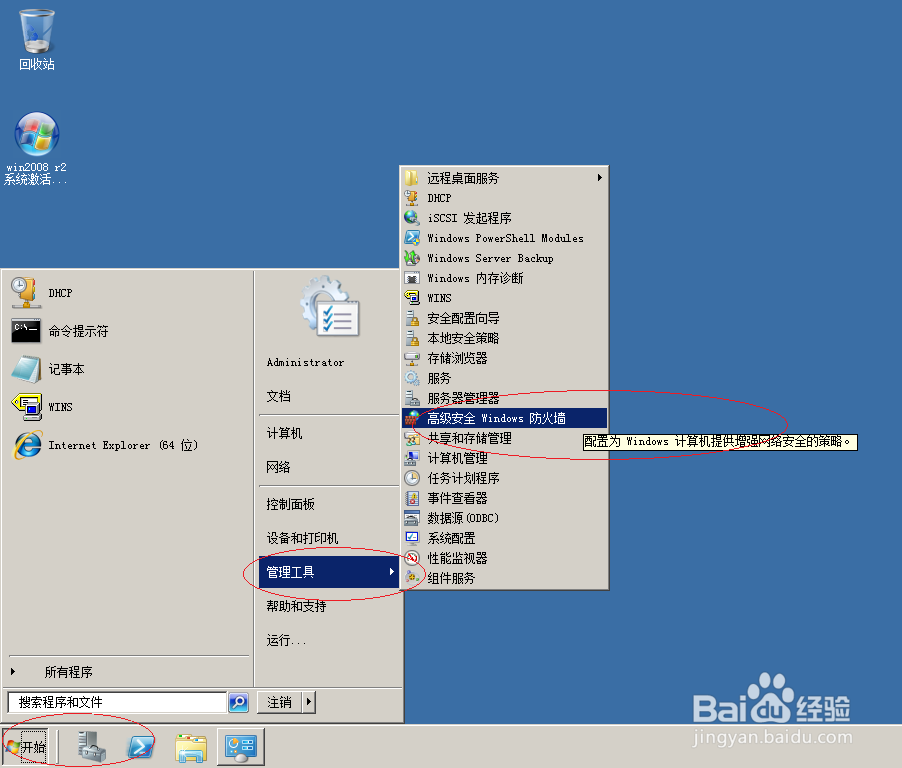Open 共享和存储管理
Screen dimensions: 902x768
click(504, 438)
